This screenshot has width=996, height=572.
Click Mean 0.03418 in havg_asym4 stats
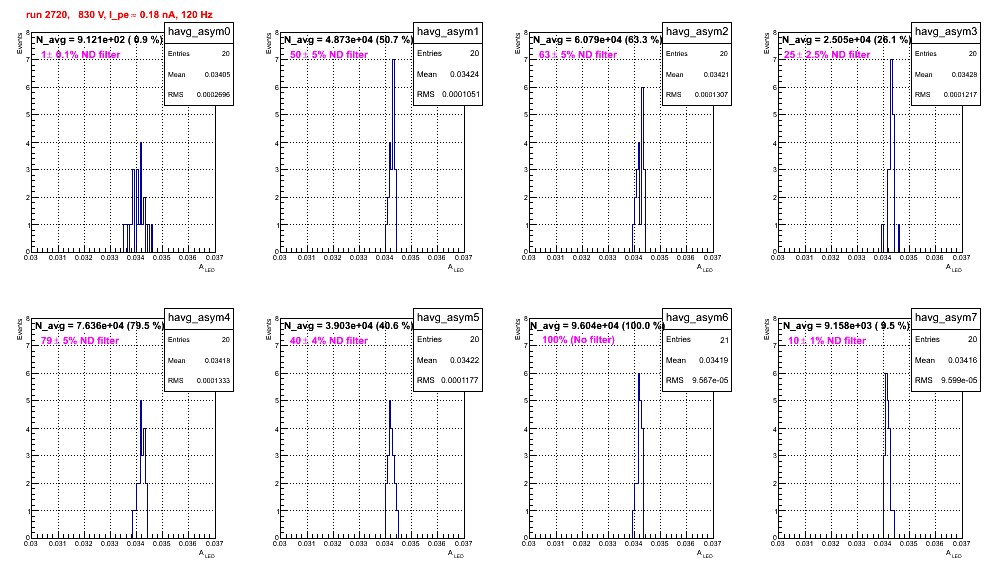(199, 360)
